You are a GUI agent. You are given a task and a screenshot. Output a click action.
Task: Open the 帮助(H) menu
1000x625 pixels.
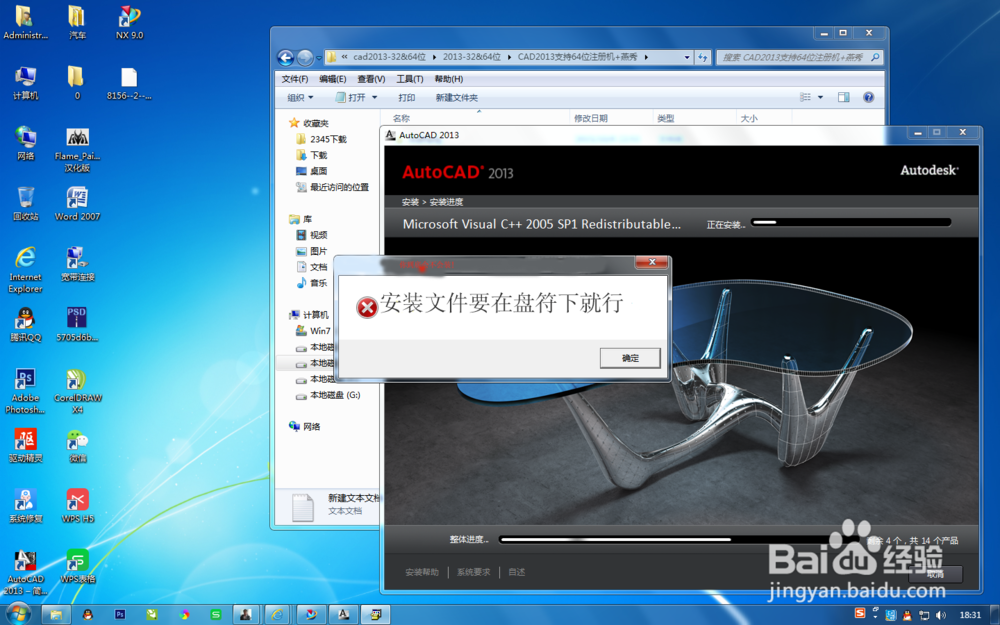[448, 79]
